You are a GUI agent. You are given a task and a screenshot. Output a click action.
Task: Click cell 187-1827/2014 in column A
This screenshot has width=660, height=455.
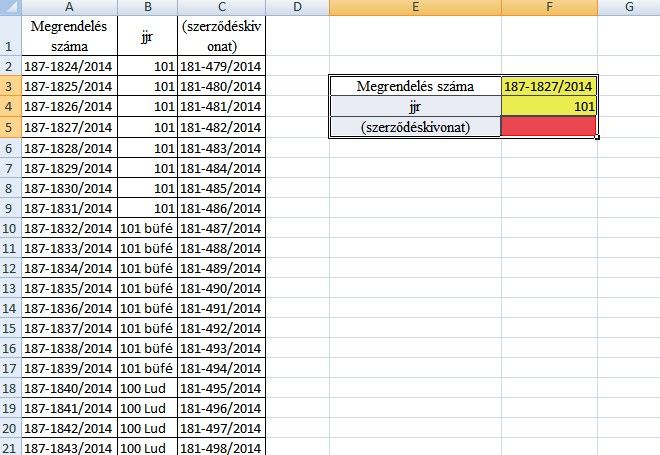[x=69, y=127]
